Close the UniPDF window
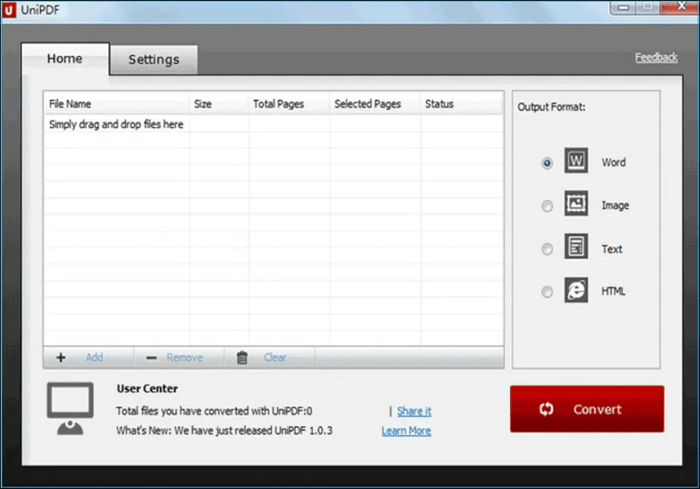The height and width of the screenshot is (489, 700). coord(680,7)
